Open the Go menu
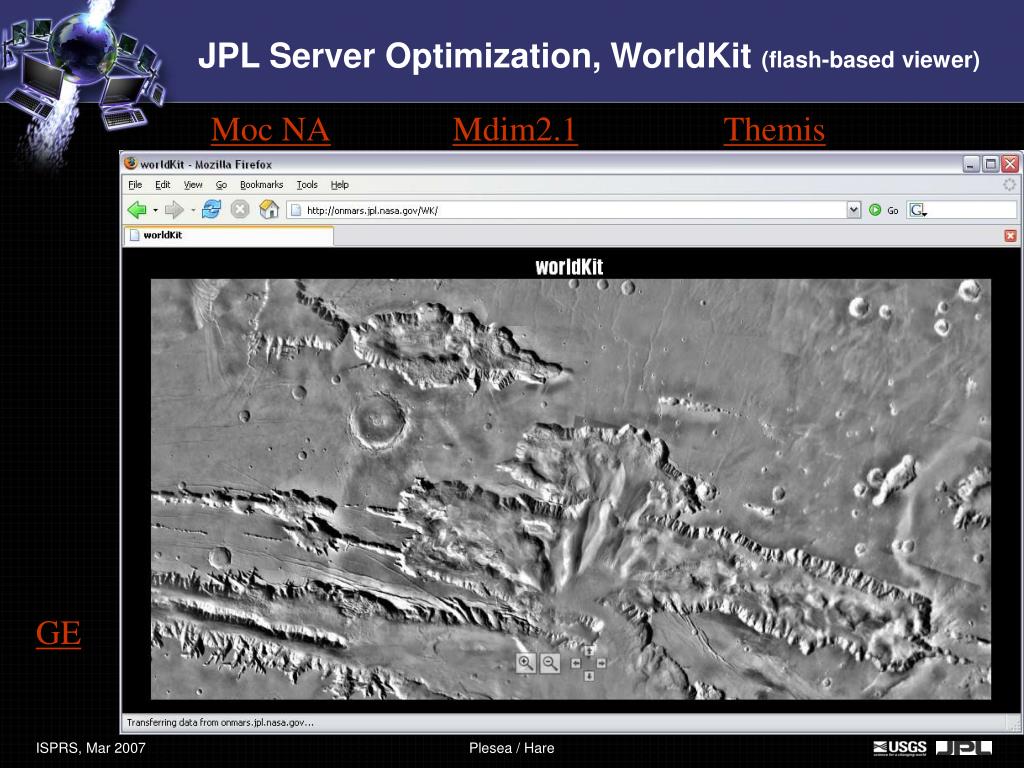This screenshot has width=1024, height=768. [x=221, y=185]
